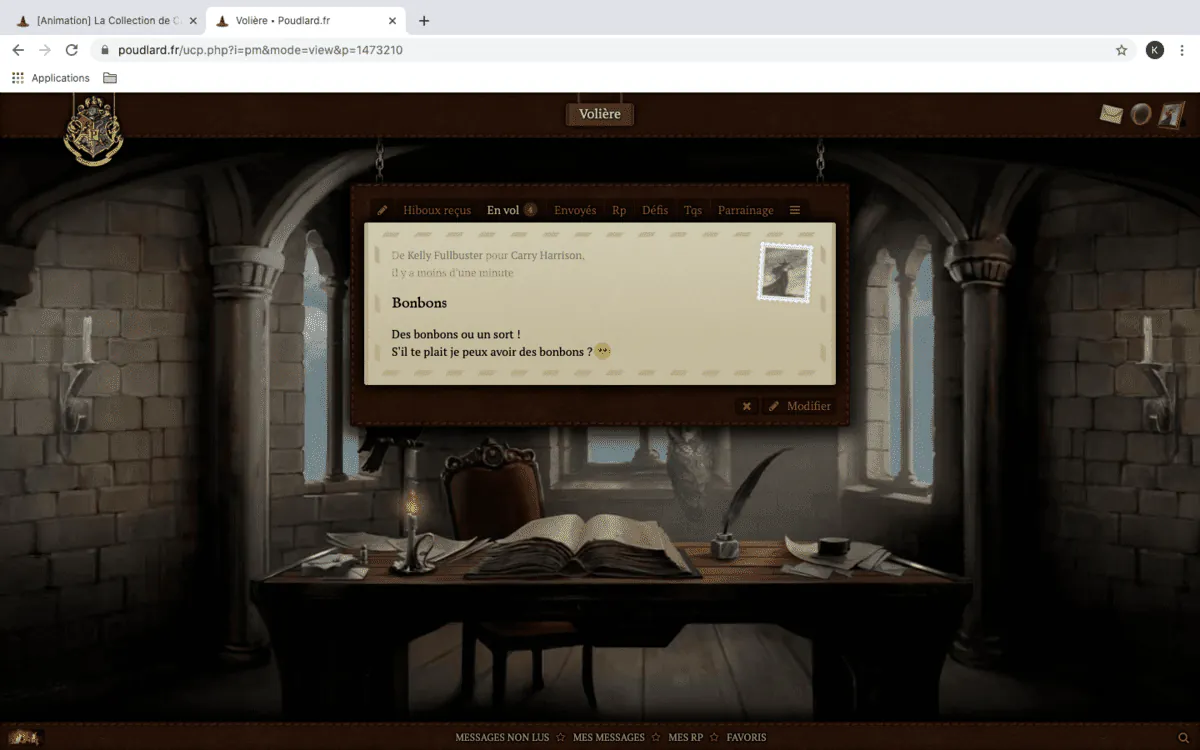Open the hamburger menu in message tabs
Image resolution: width=1200 pixels, height=750 pixels.
pos(795,210)
